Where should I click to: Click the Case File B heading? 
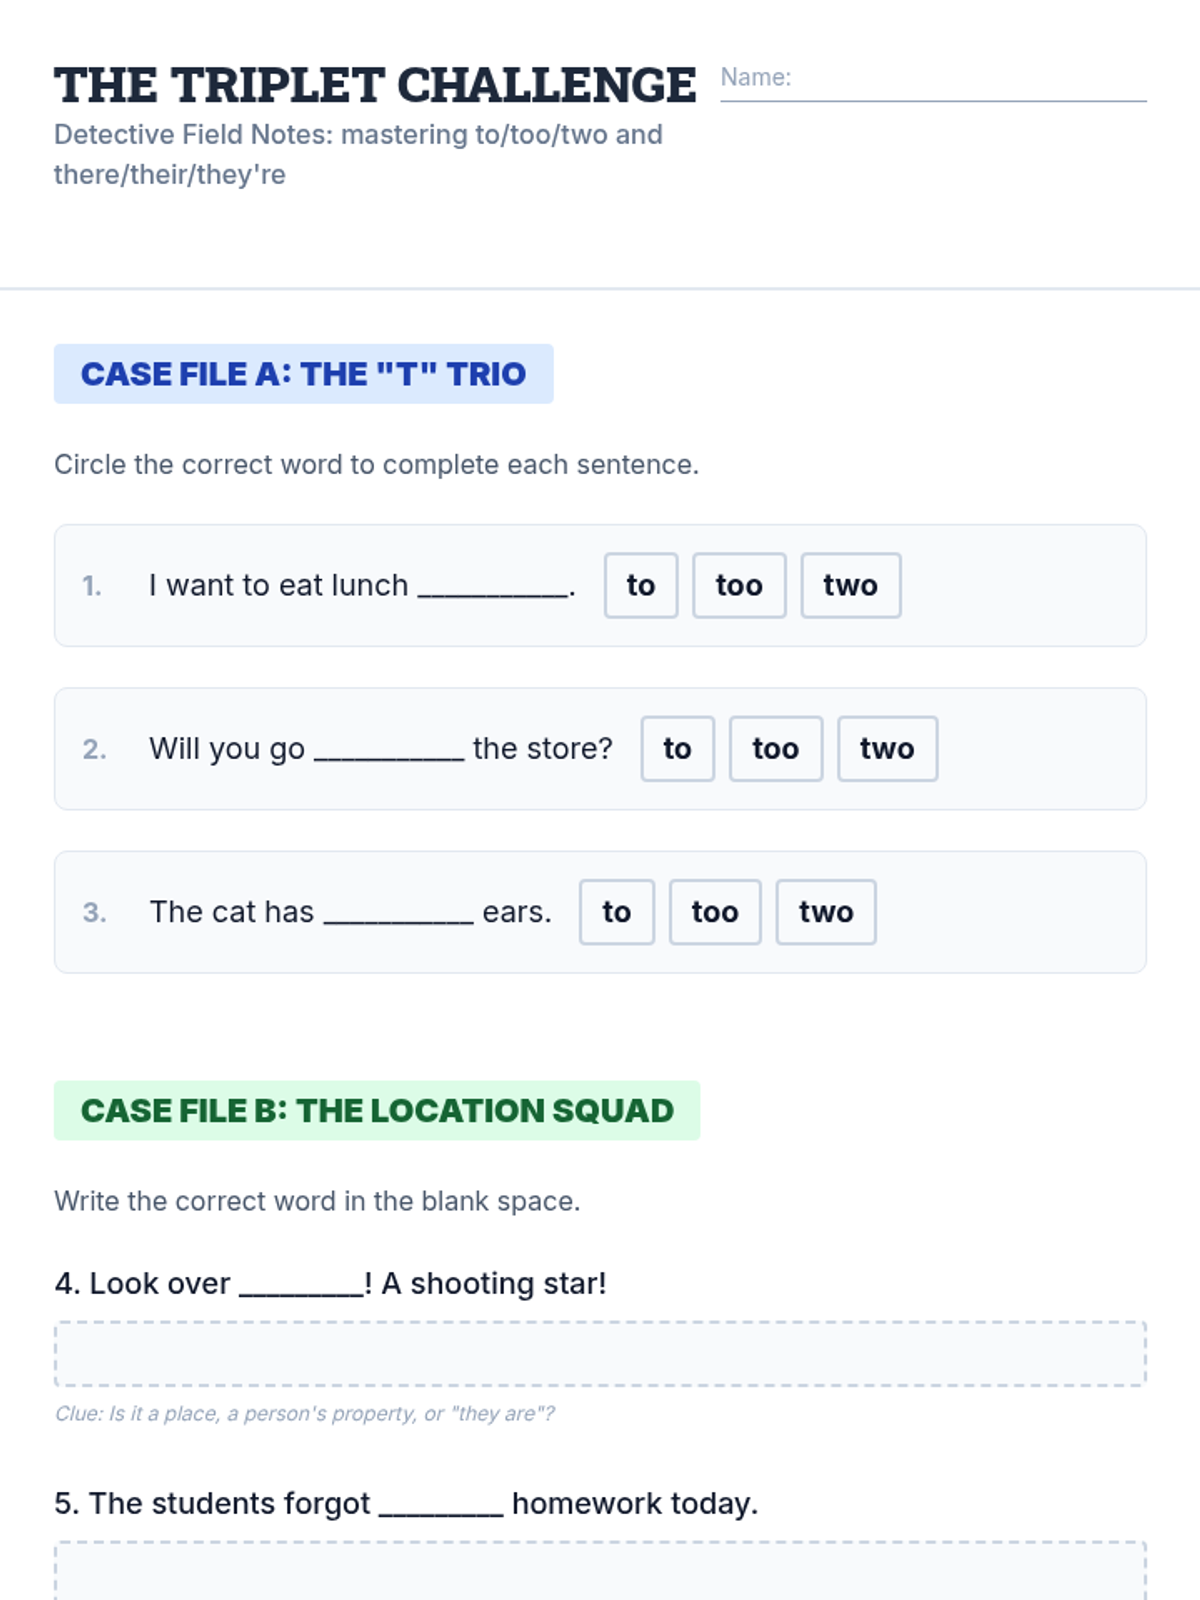click(x=377, y=1111)
